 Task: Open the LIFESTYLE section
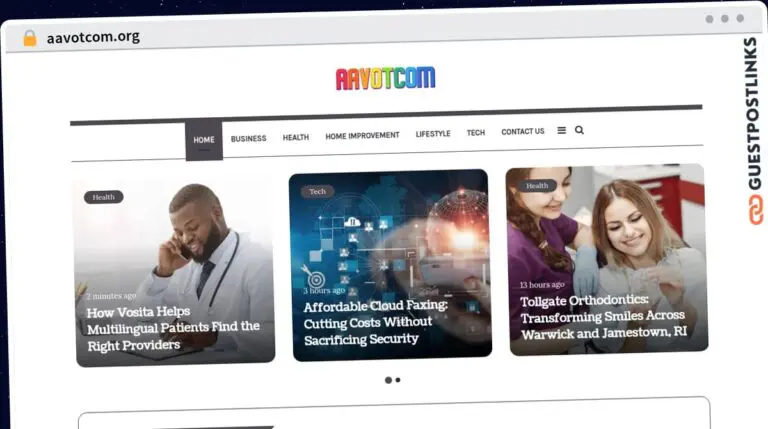(433, 134)
